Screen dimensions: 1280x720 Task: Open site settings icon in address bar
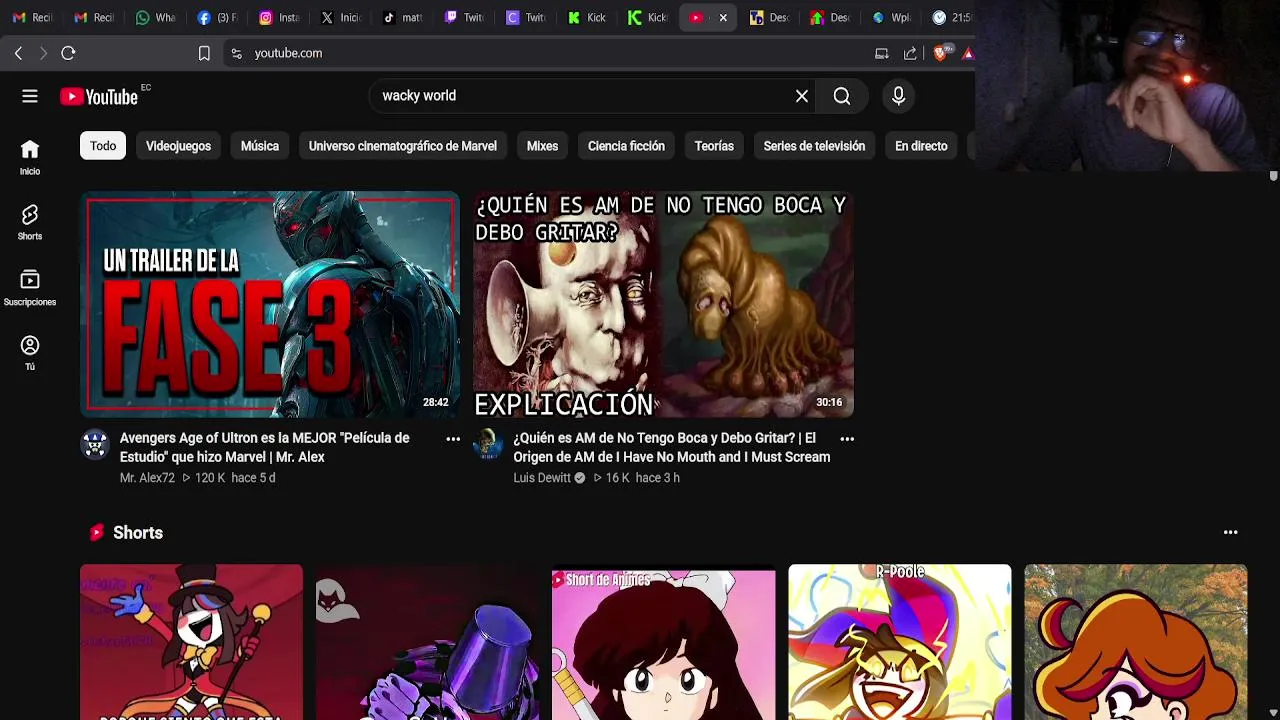click(236, 53)
